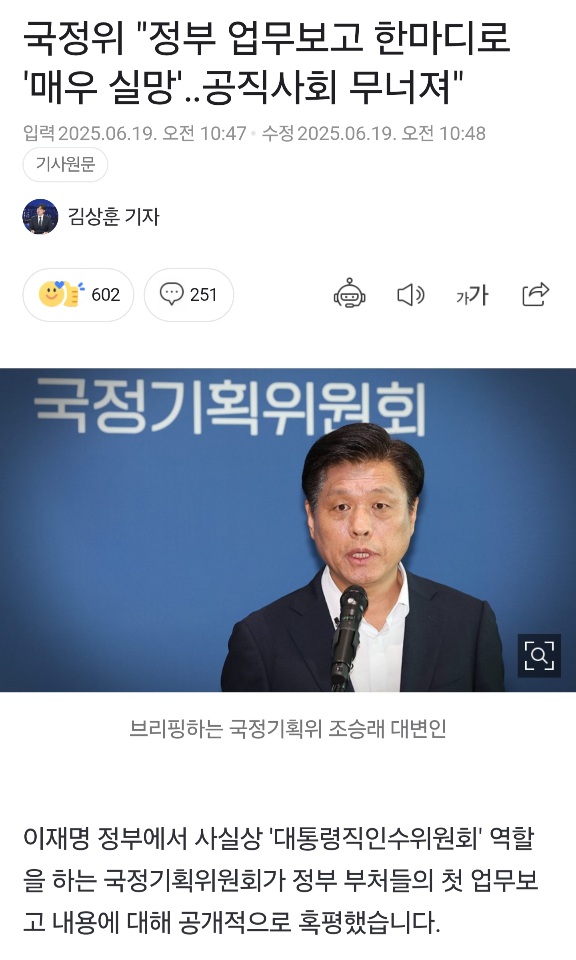
Task: Tap the smiley reaction emoji
Action: point(51,294)
